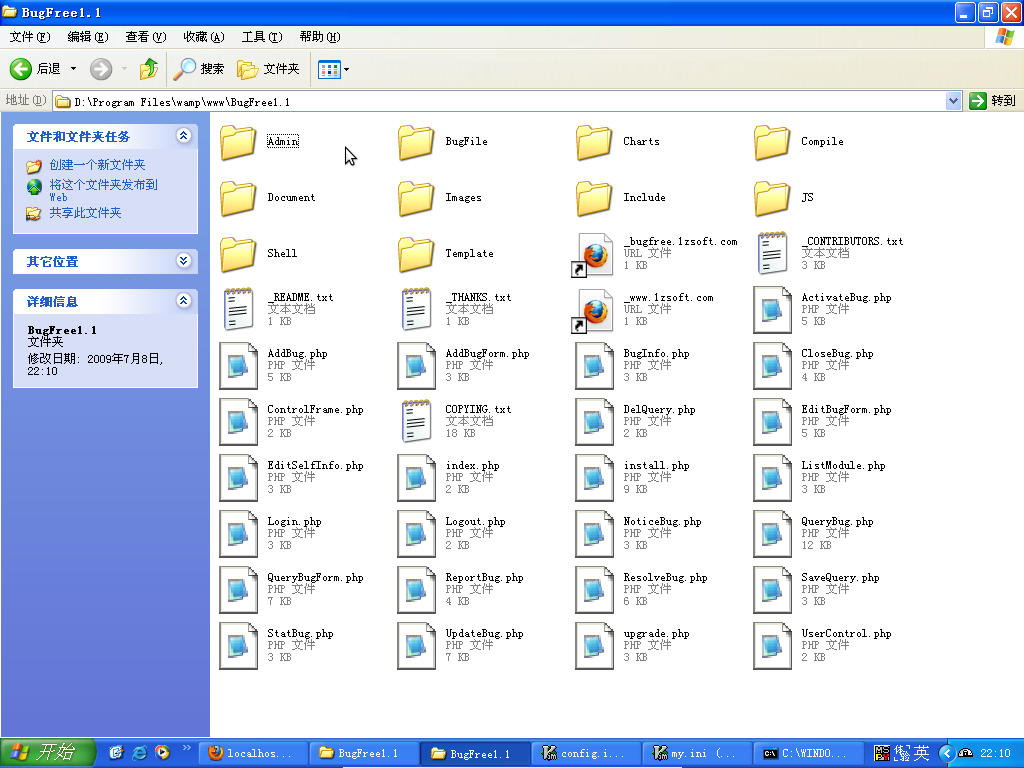Click 将这个文件夹发布到 Web link
This screenshot has height=768, width=1024.
[x=103, y=190]
